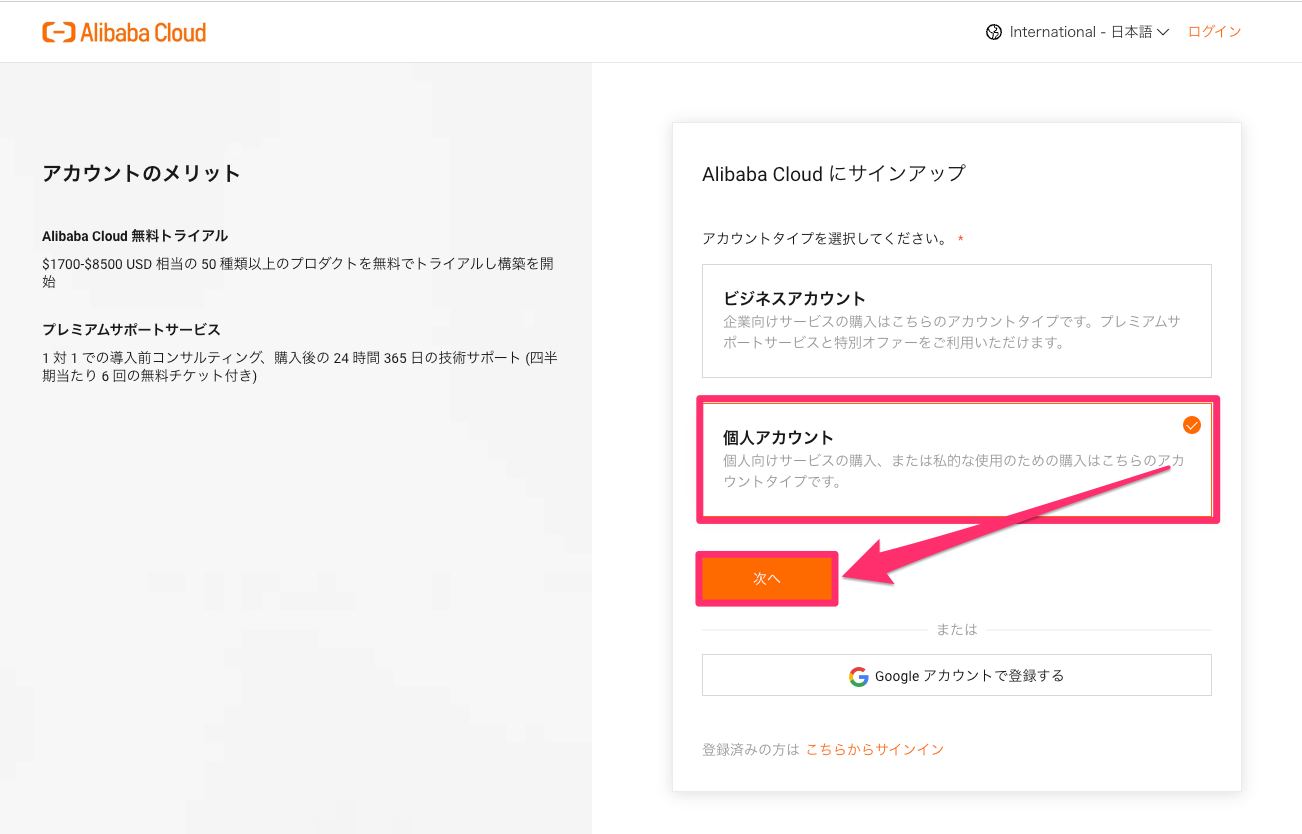Image resolution: width=1302 pixels, height=834 pixels.
Task: Click Alibaba Cloud 無料トライアル text
Action: 135,236
